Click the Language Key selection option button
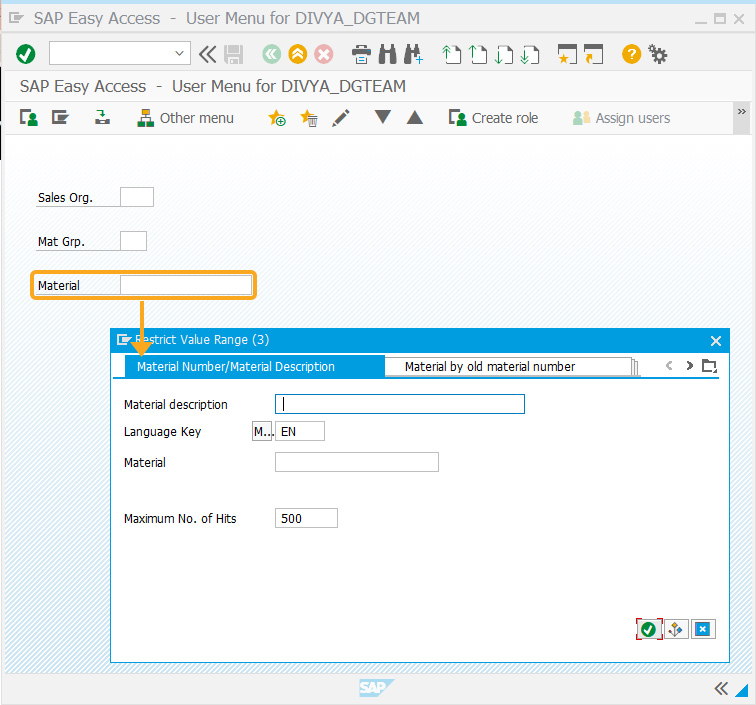This screenshot has width=756, height=705. point(262,431)
